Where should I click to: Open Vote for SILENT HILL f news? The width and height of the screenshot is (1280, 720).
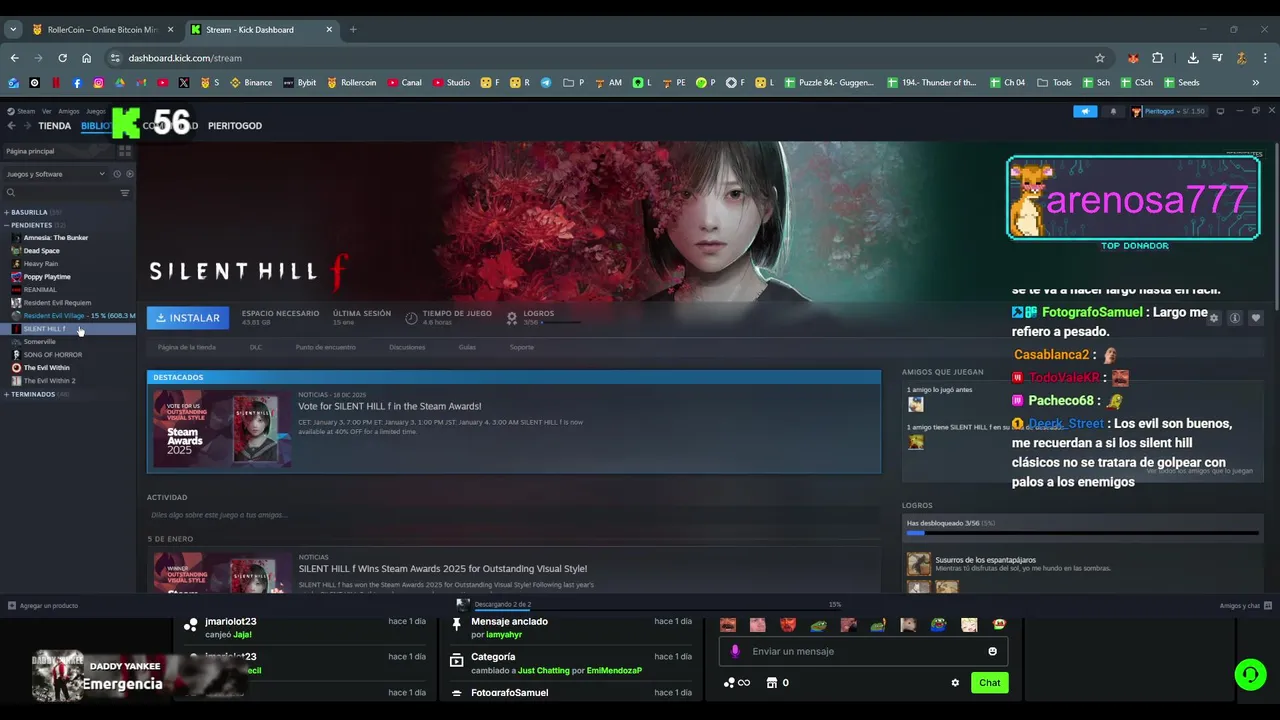[389, 407]
